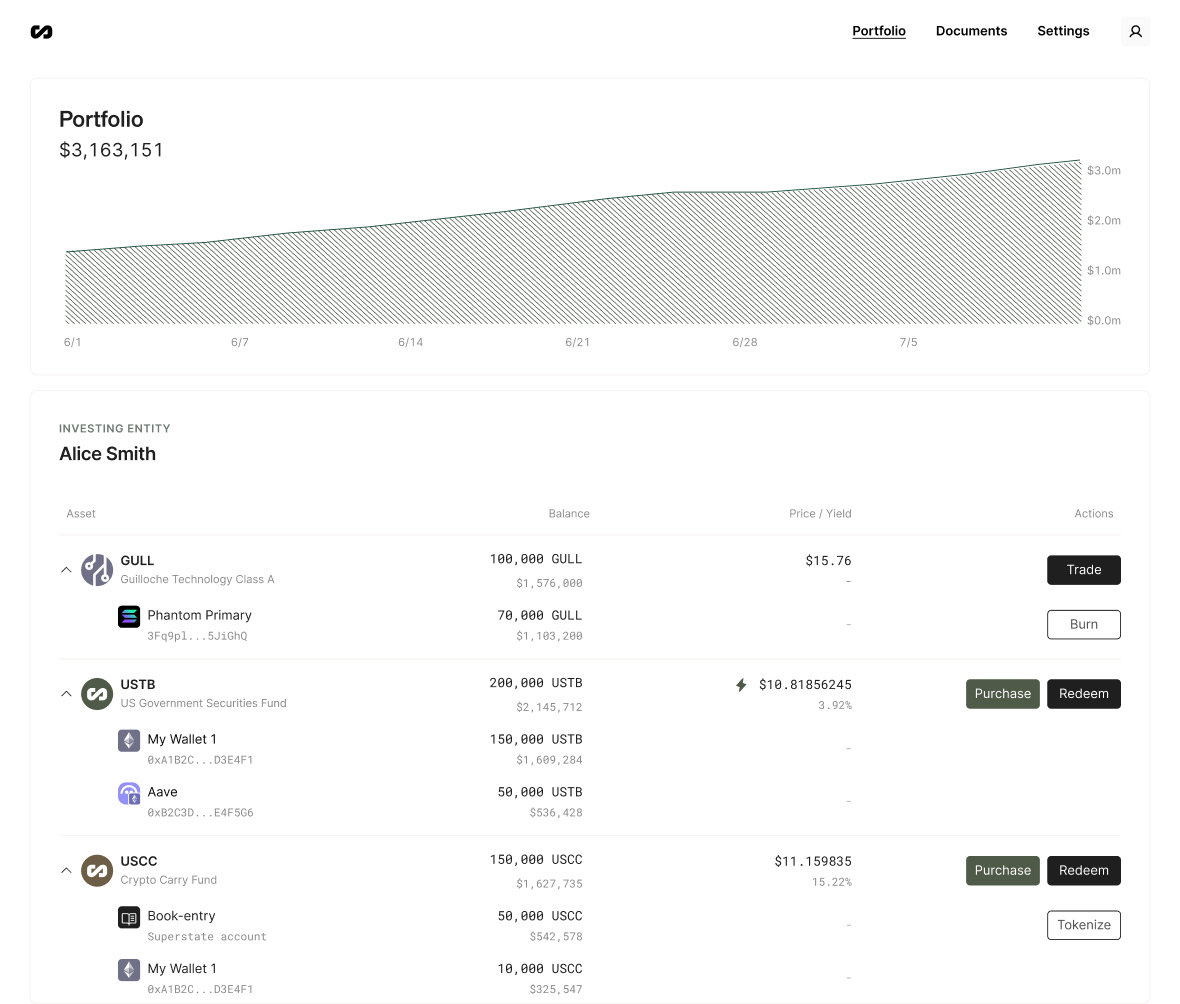Click the GULL asset icon
The image size is (1180, 1004).
pyautogui.click(x=97, y=570)
